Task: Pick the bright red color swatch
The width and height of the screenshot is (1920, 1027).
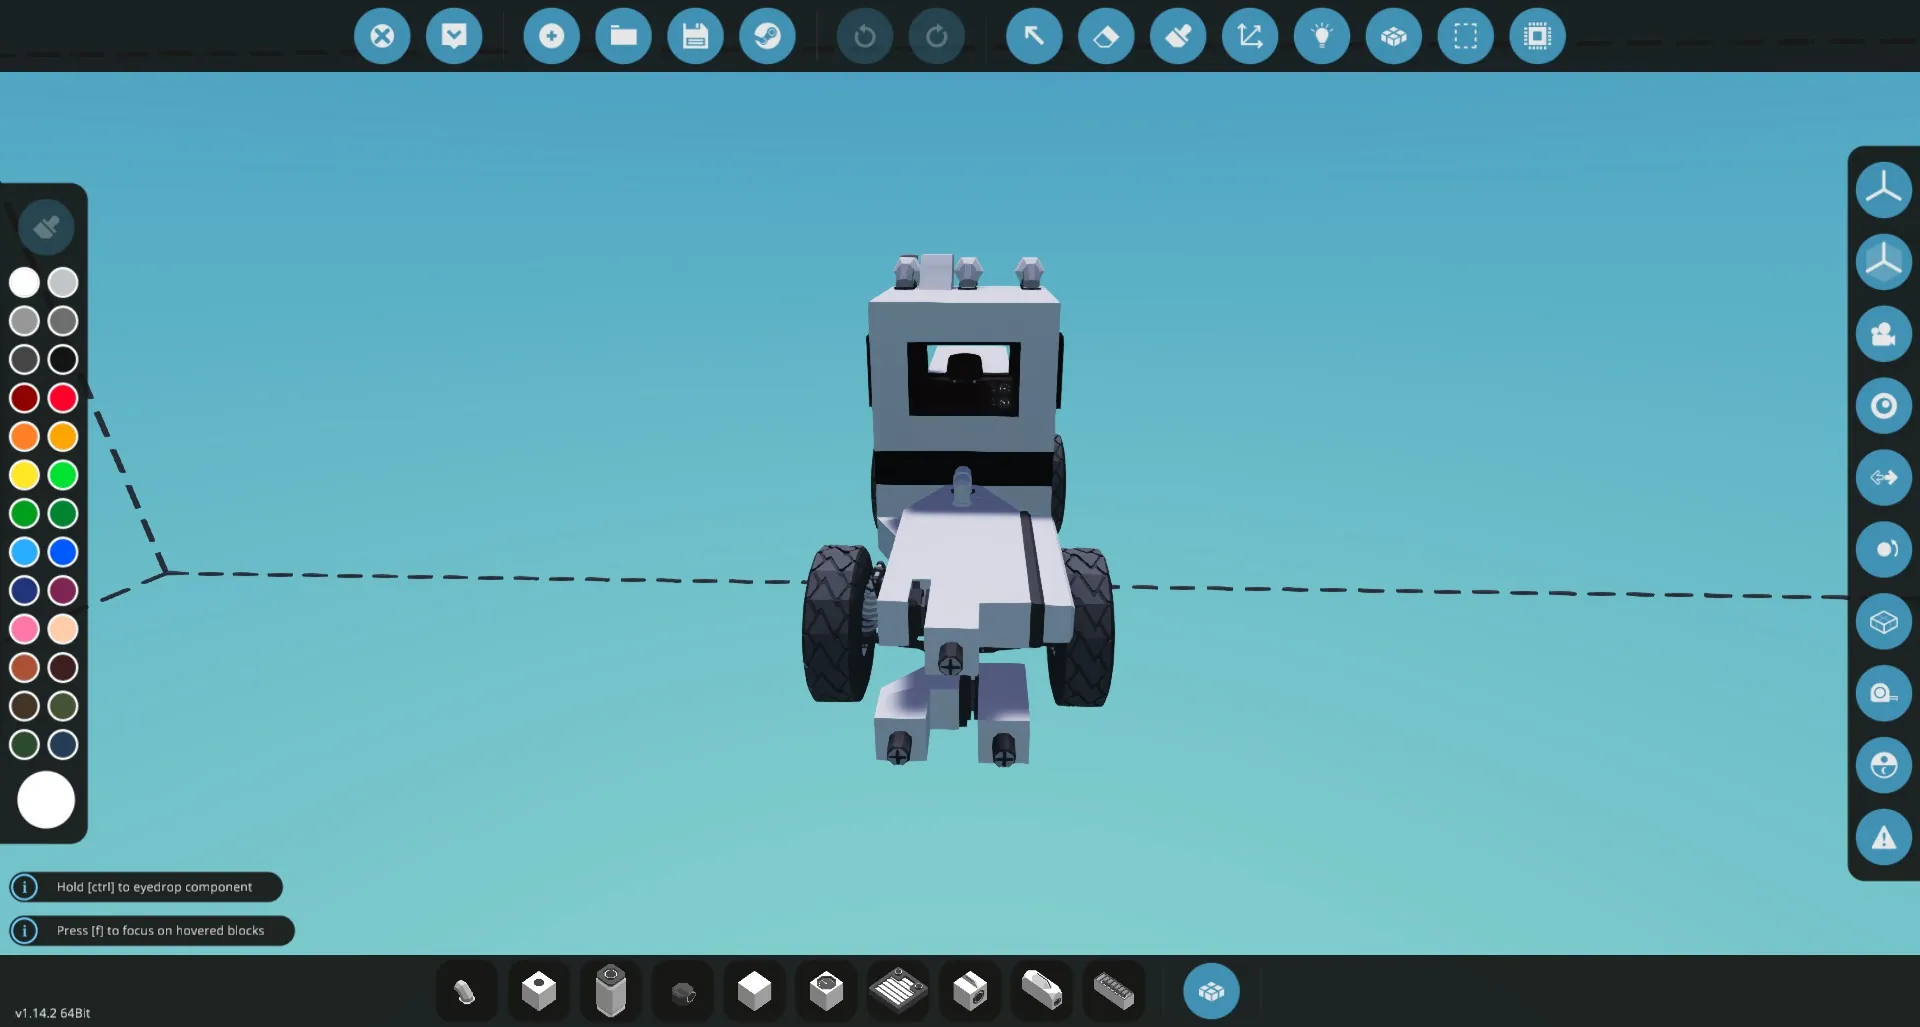Action: tap(63, 398)
